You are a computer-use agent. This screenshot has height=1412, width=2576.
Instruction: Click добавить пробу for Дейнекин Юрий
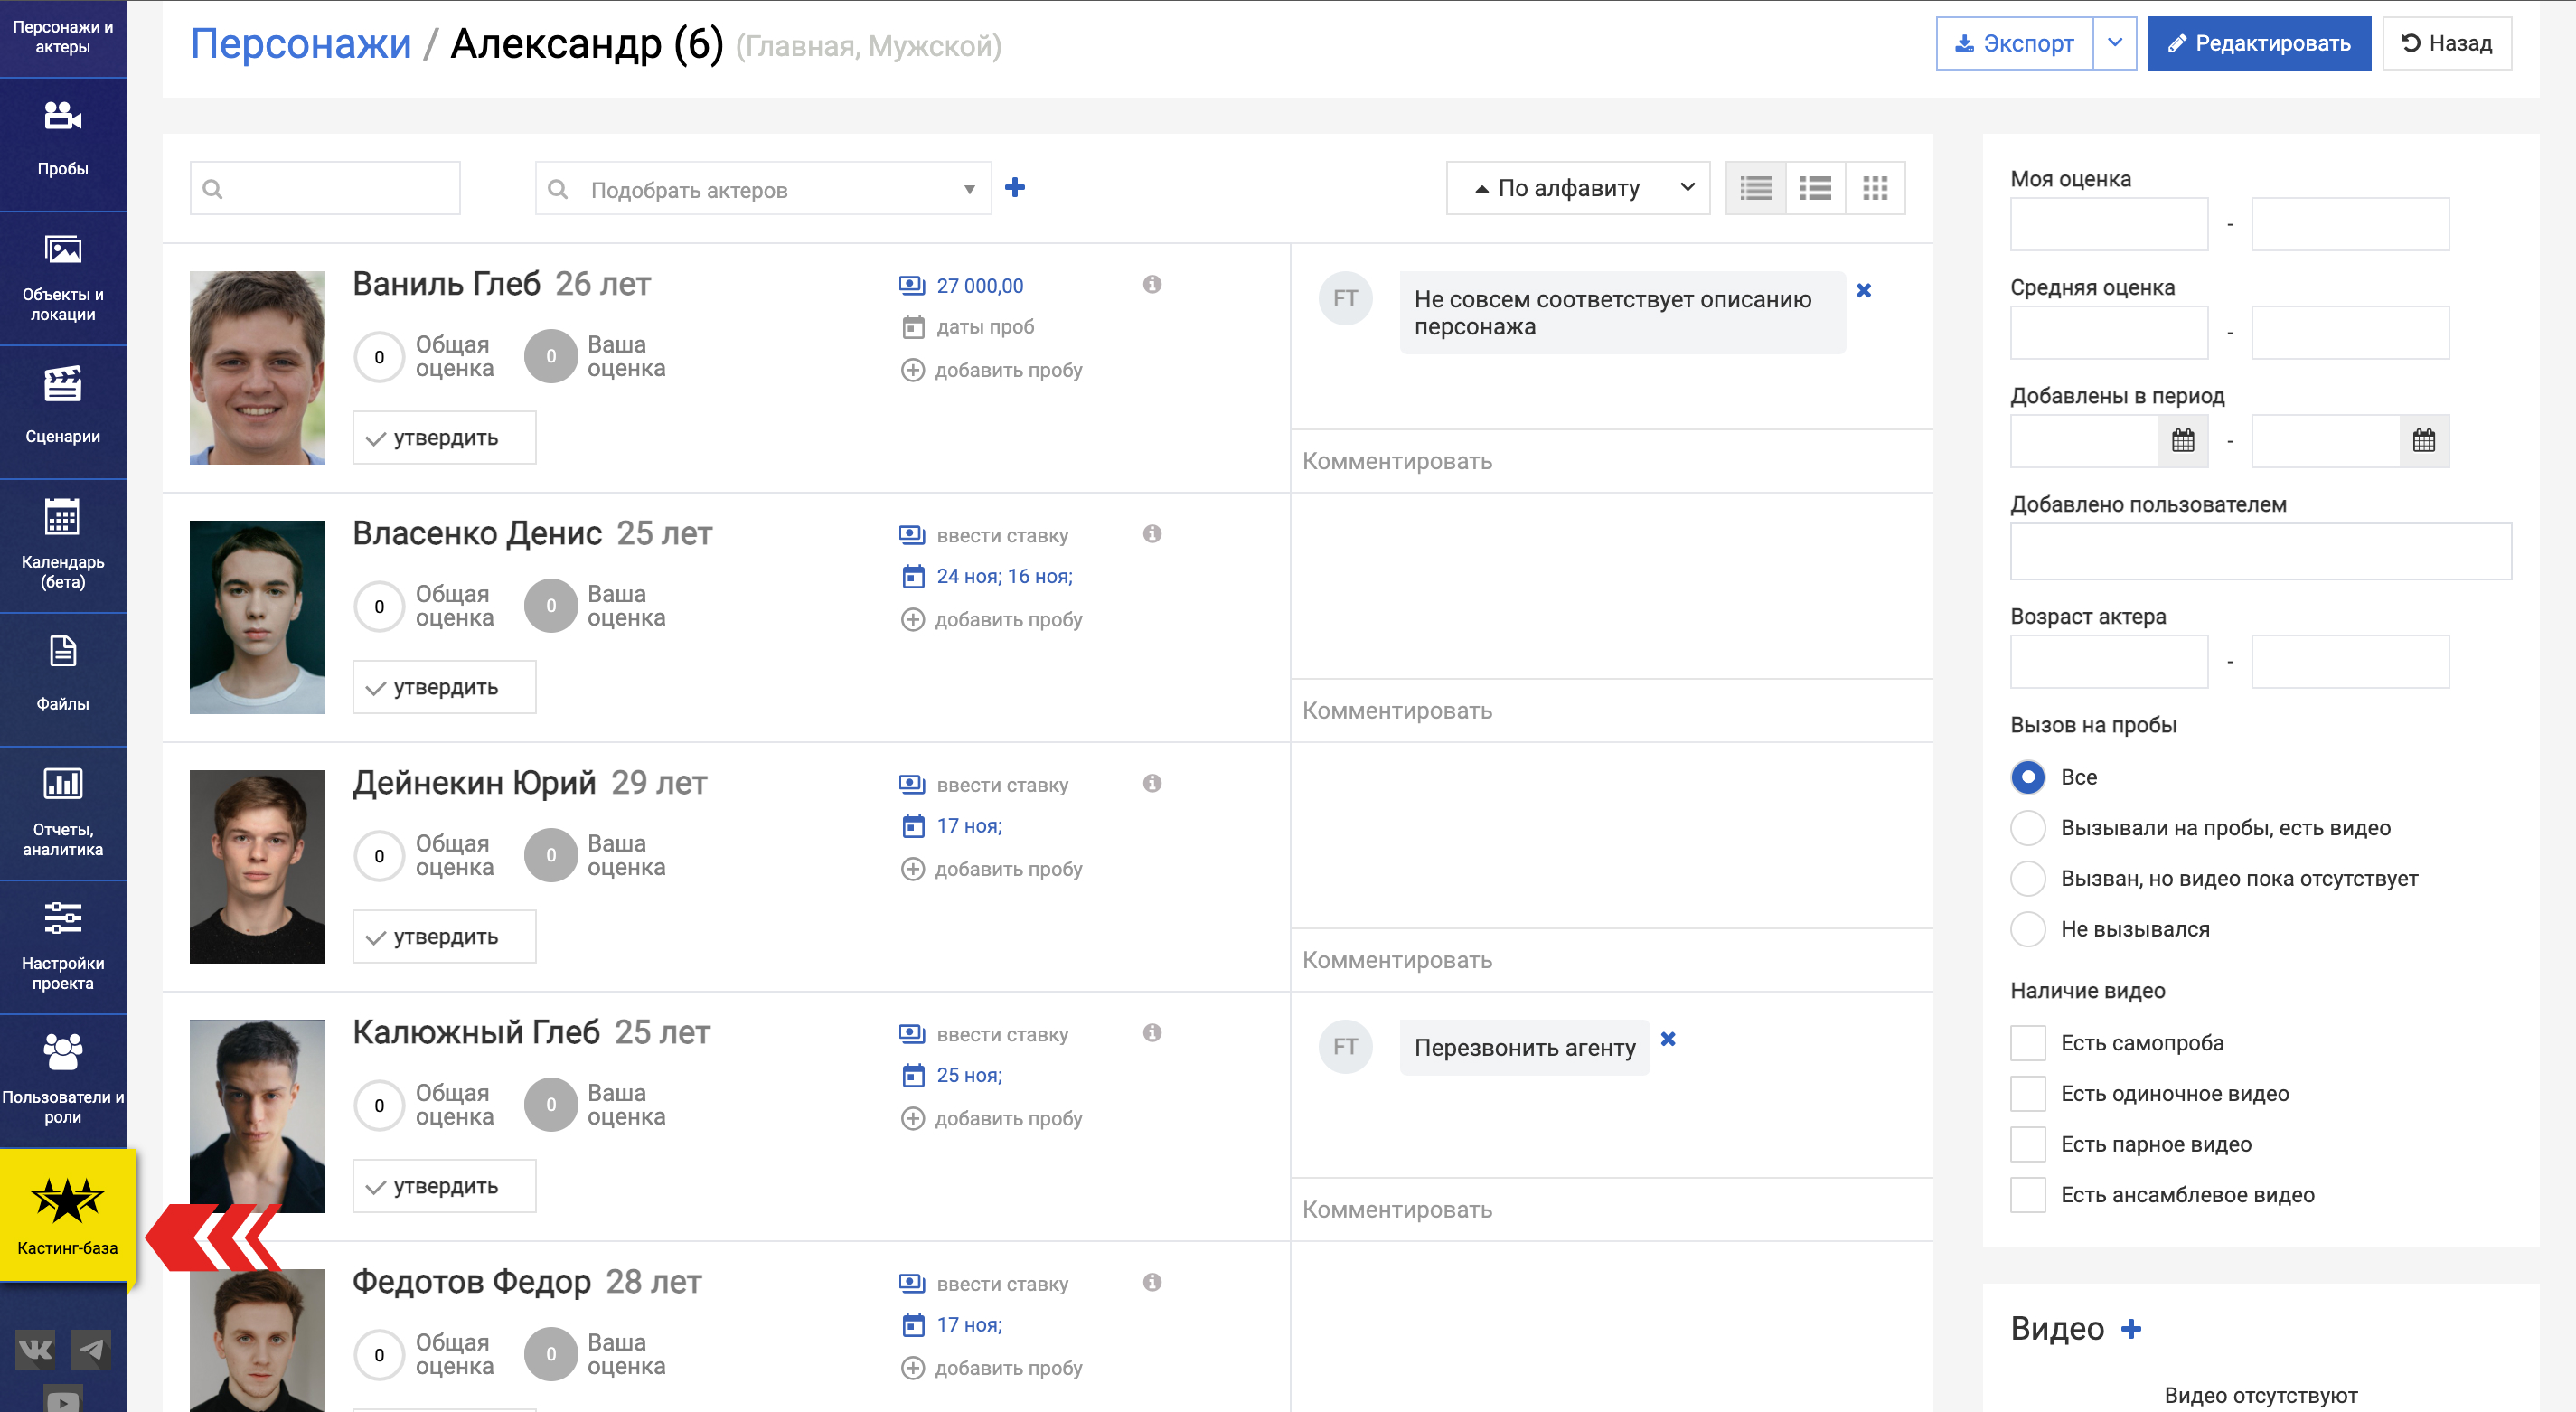pyautogui.click(x=1008, y=869)
